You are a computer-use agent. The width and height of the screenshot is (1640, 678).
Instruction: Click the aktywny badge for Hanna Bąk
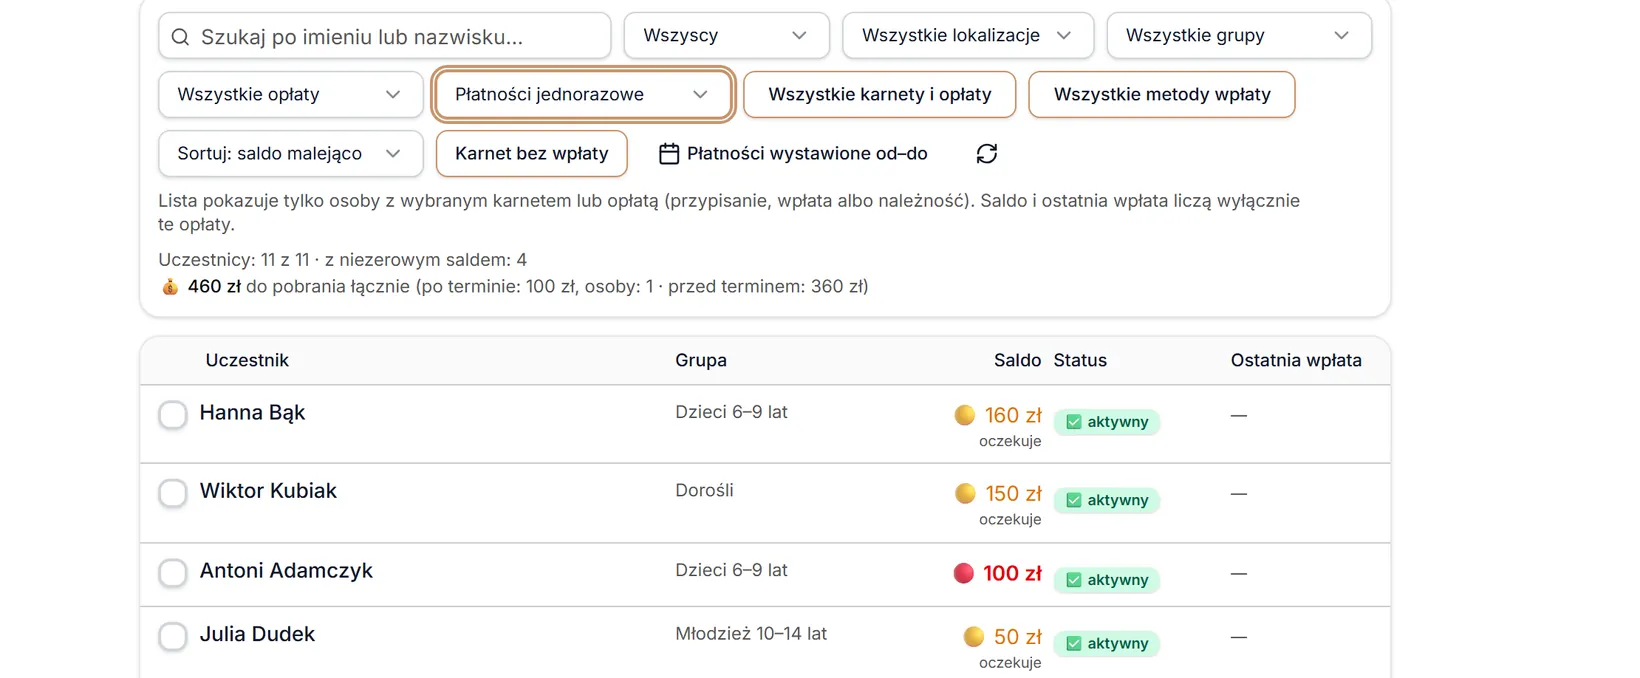click(1107, 422)
